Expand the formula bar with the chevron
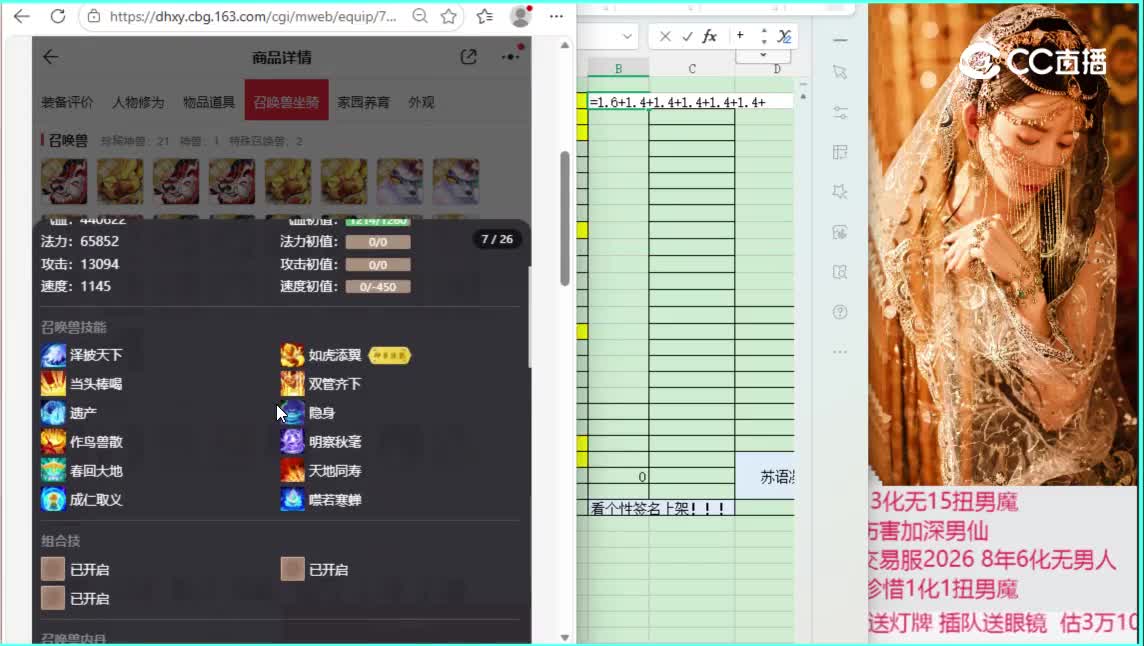 click(763, 55)
